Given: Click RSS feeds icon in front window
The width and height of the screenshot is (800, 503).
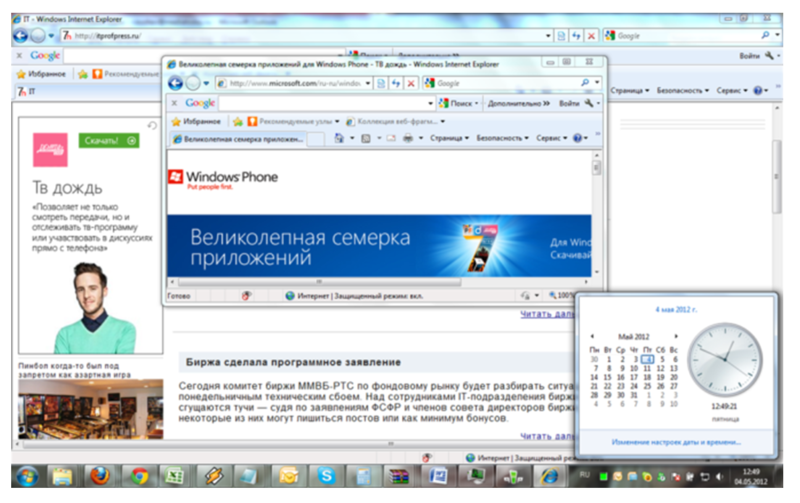Looking at the screenshot, I should click(x=366, y=138).
